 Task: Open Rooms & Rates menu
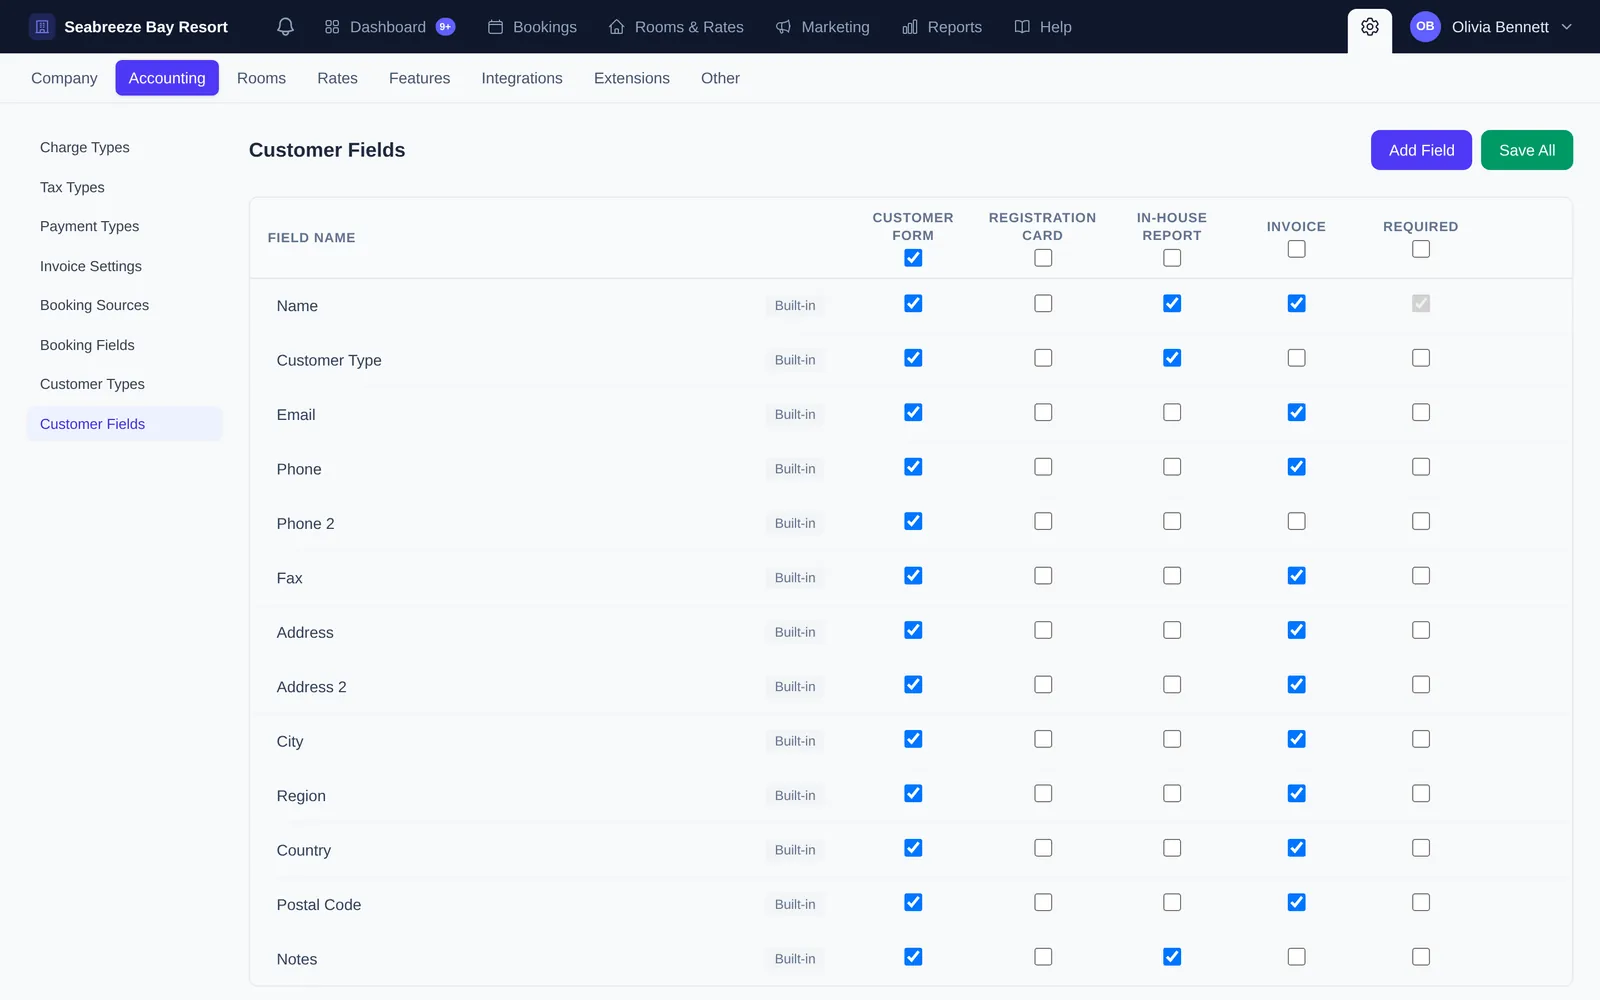(676, 27)
